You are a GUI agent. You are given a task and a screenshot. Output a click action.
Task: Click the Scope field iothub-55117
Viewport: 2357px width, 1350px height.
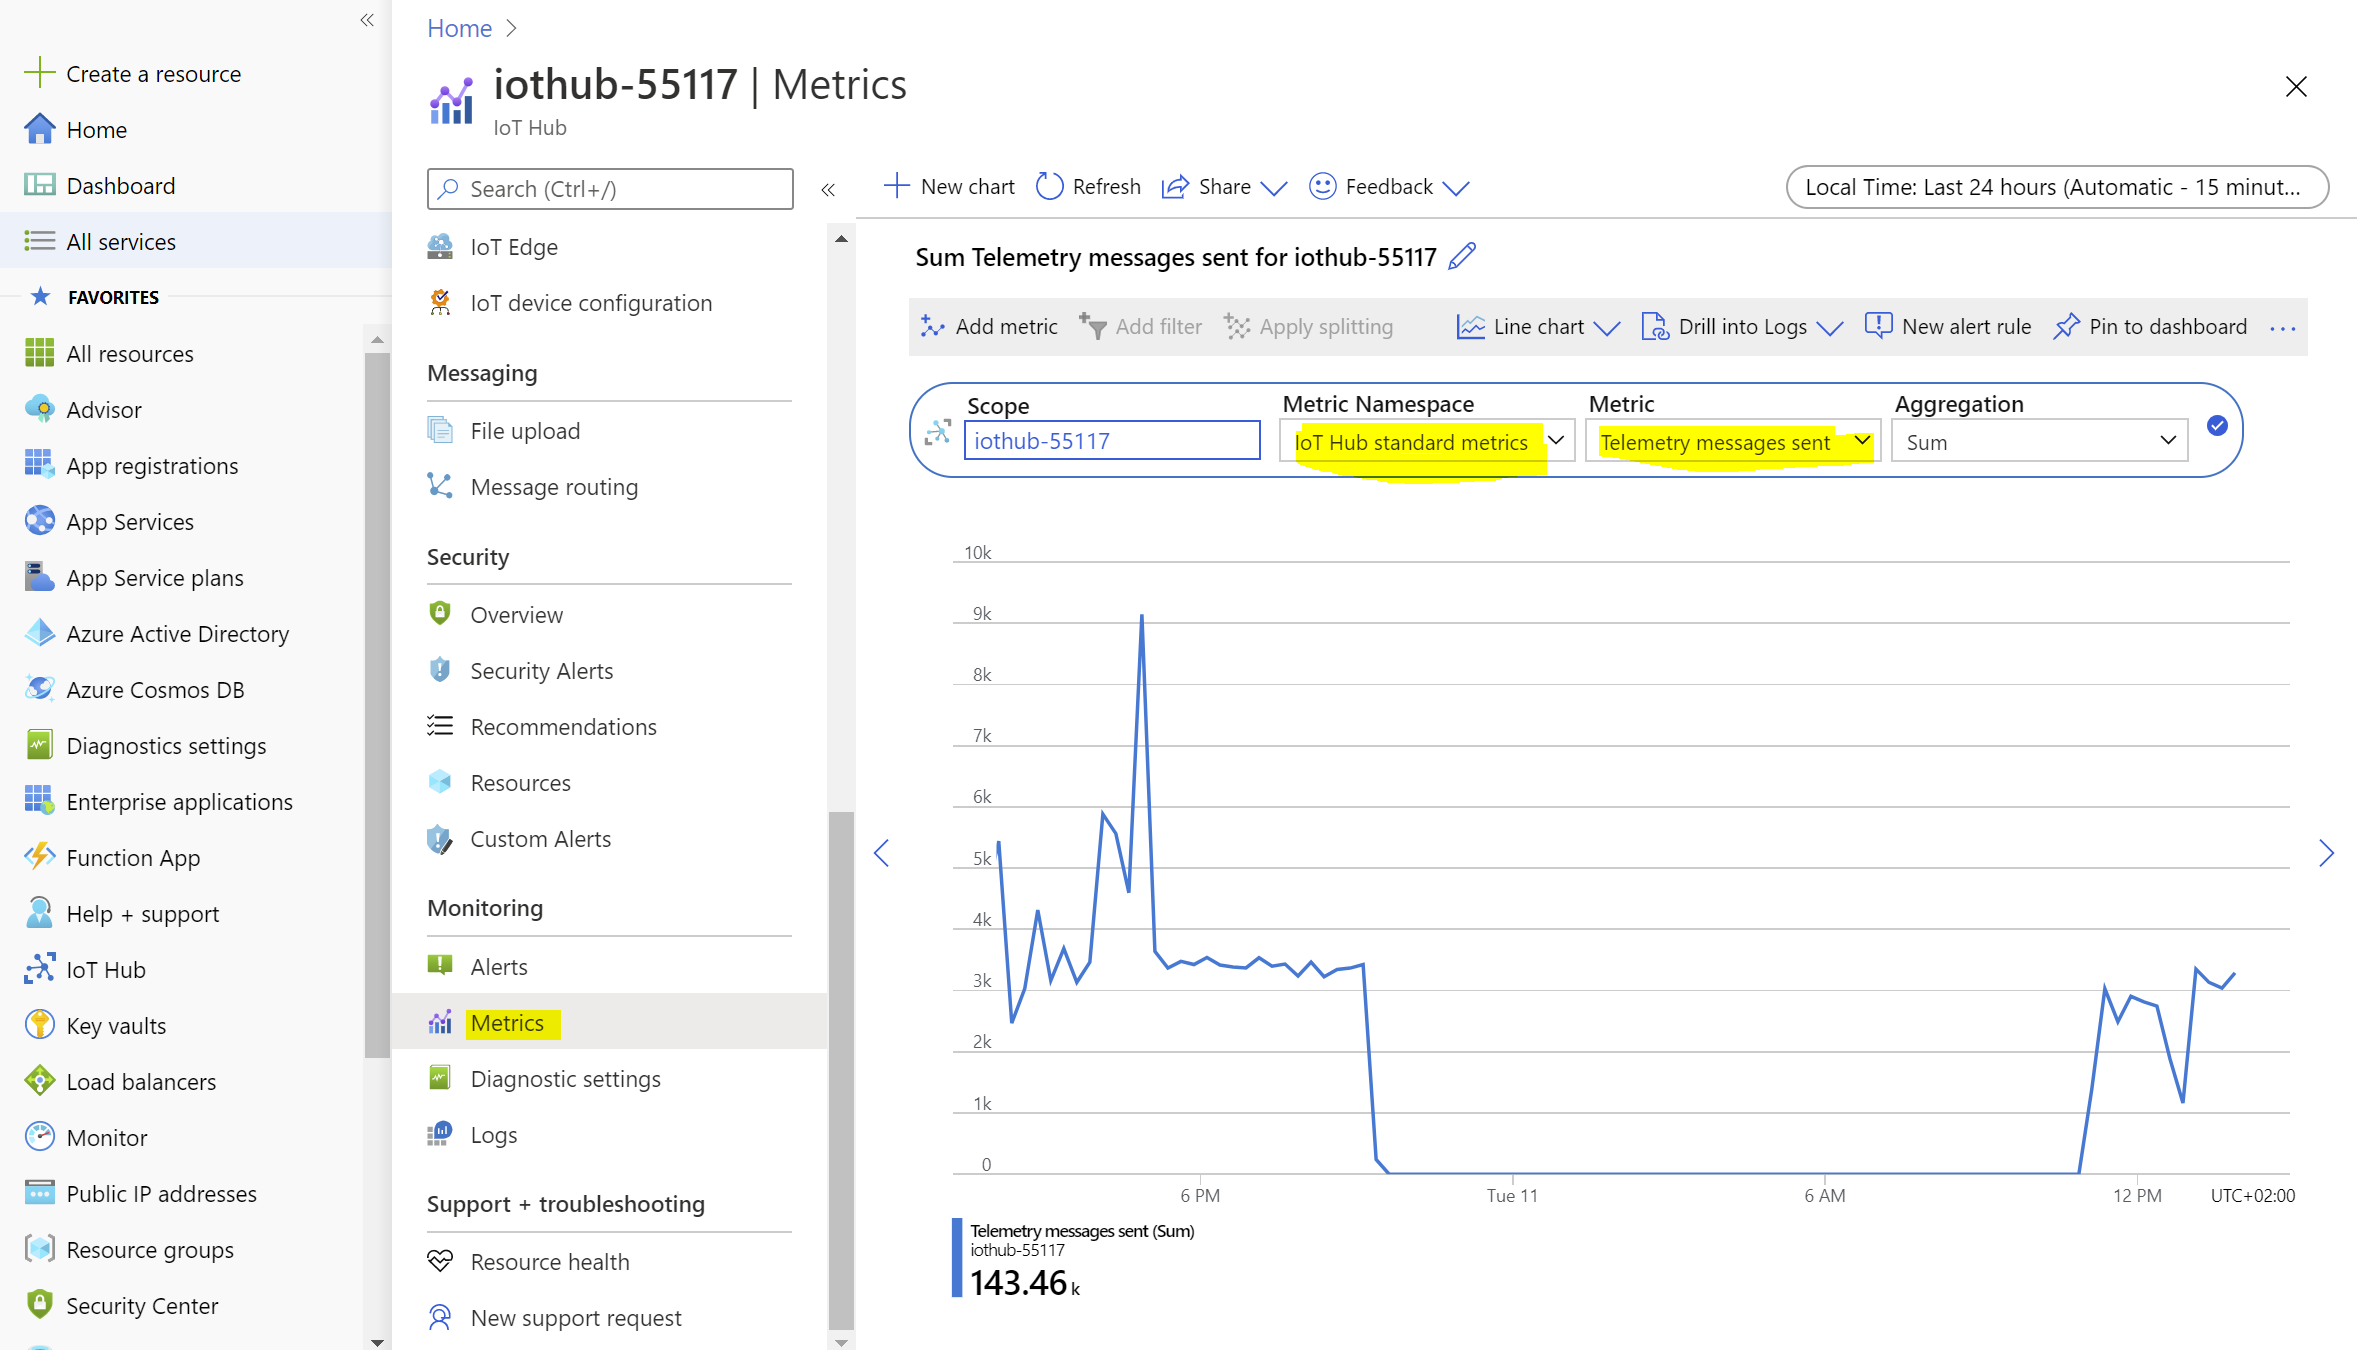pos(1112,440)
